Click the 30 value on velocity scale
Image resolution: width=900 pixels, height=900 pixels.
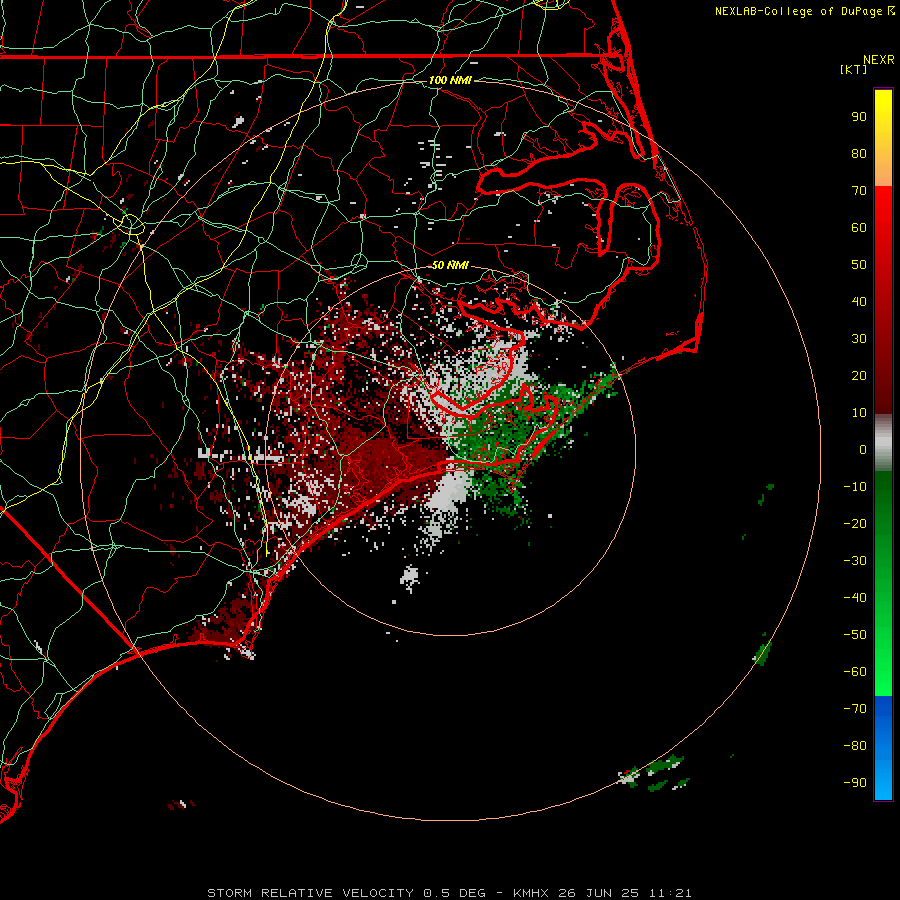click(x=859, y=339)
